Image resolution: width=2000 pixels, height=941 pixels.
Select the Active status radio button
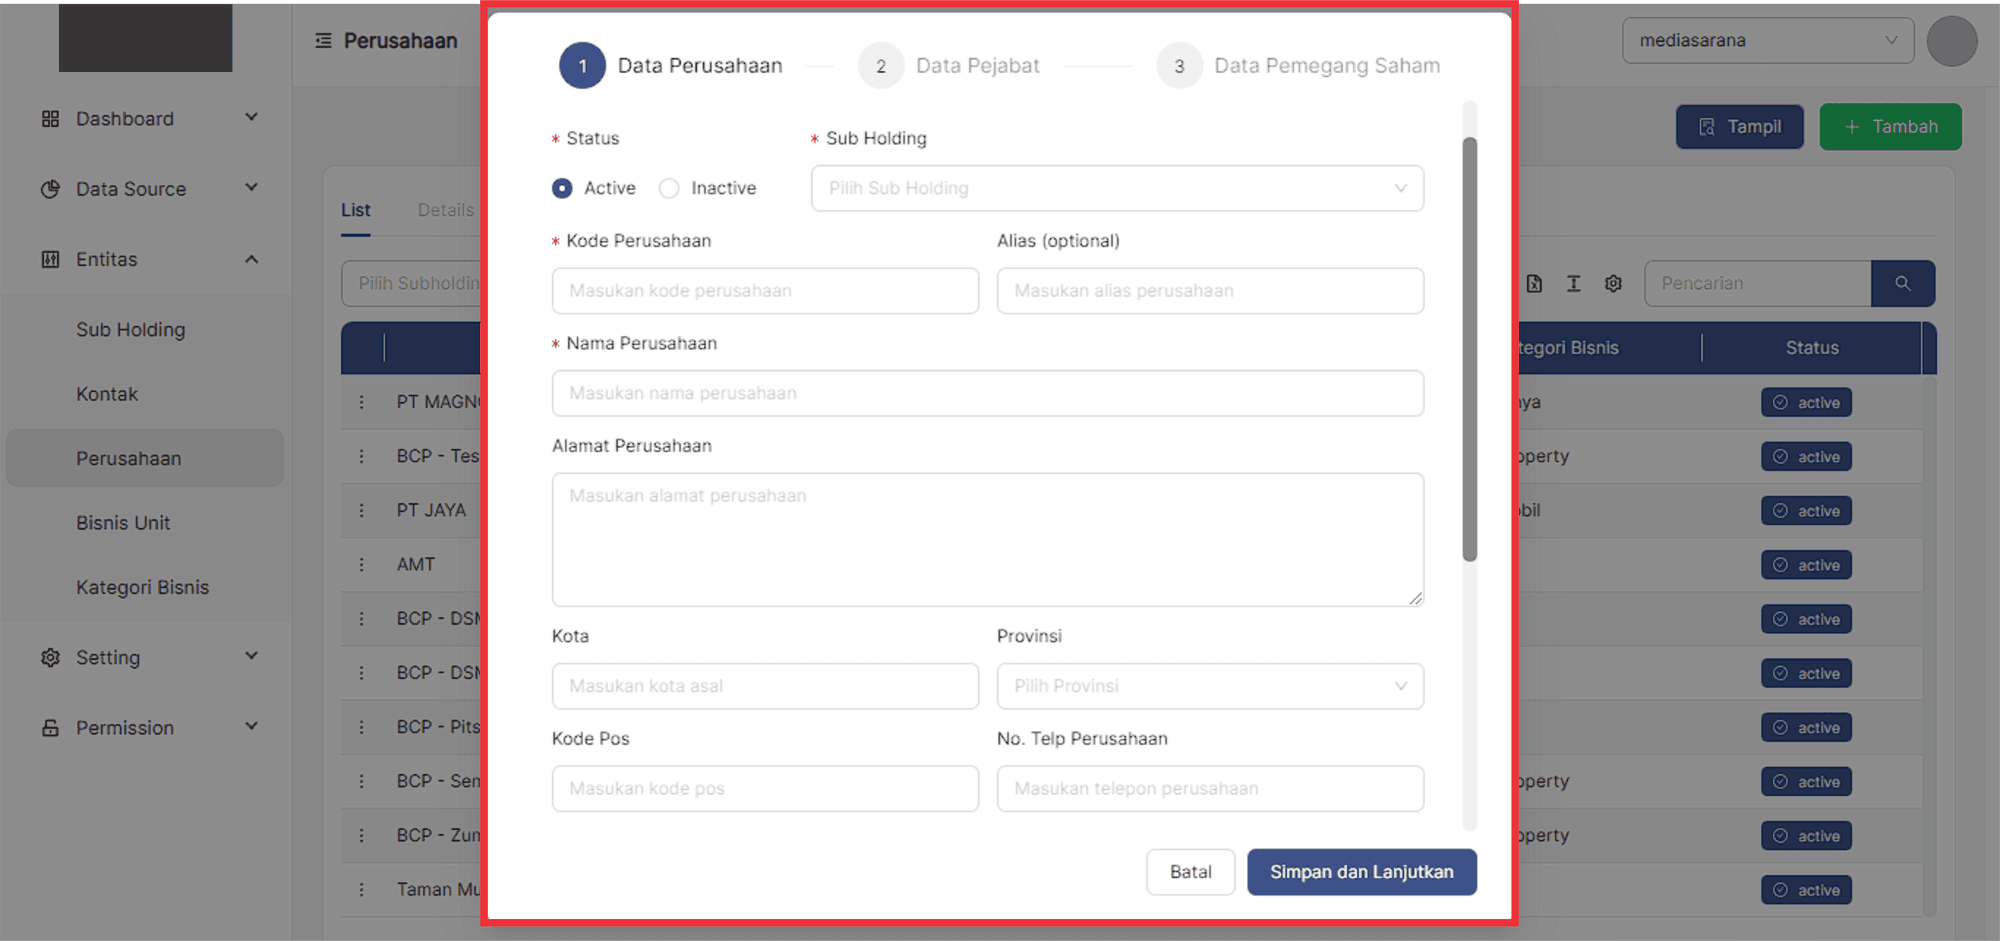pos(562,188)
